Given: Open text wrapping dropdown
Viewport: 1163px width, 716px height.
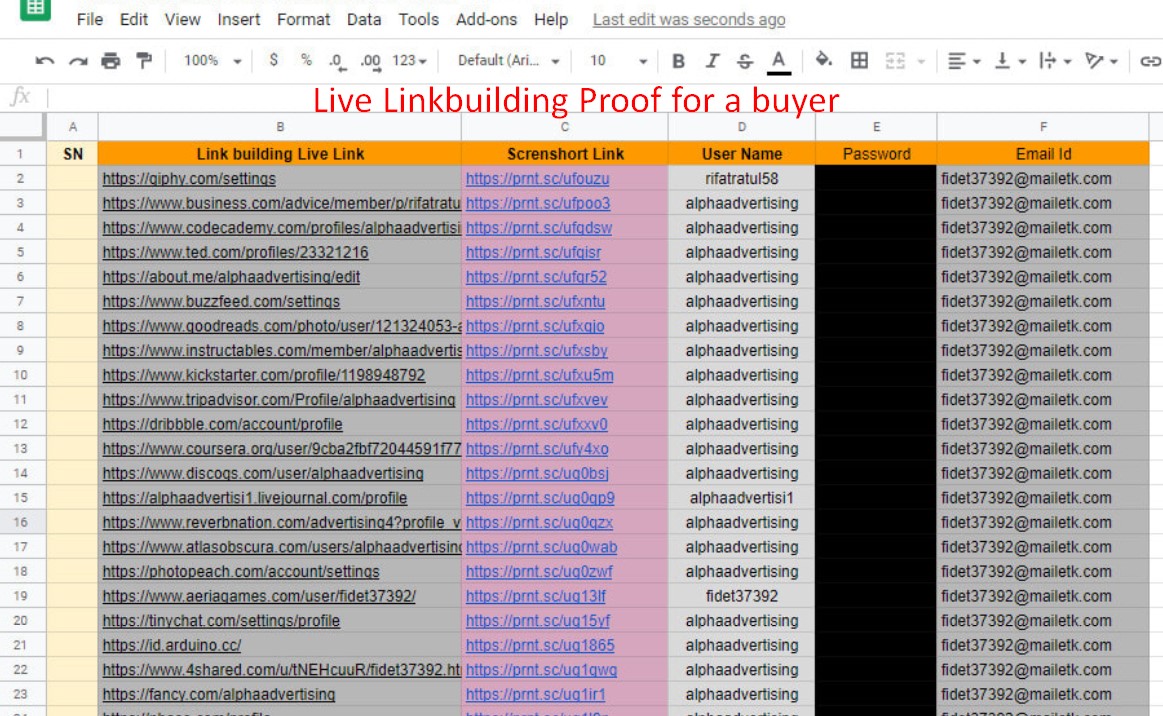Looking at the screenshot, I should pyautogui.click(x=1055, y=61).
